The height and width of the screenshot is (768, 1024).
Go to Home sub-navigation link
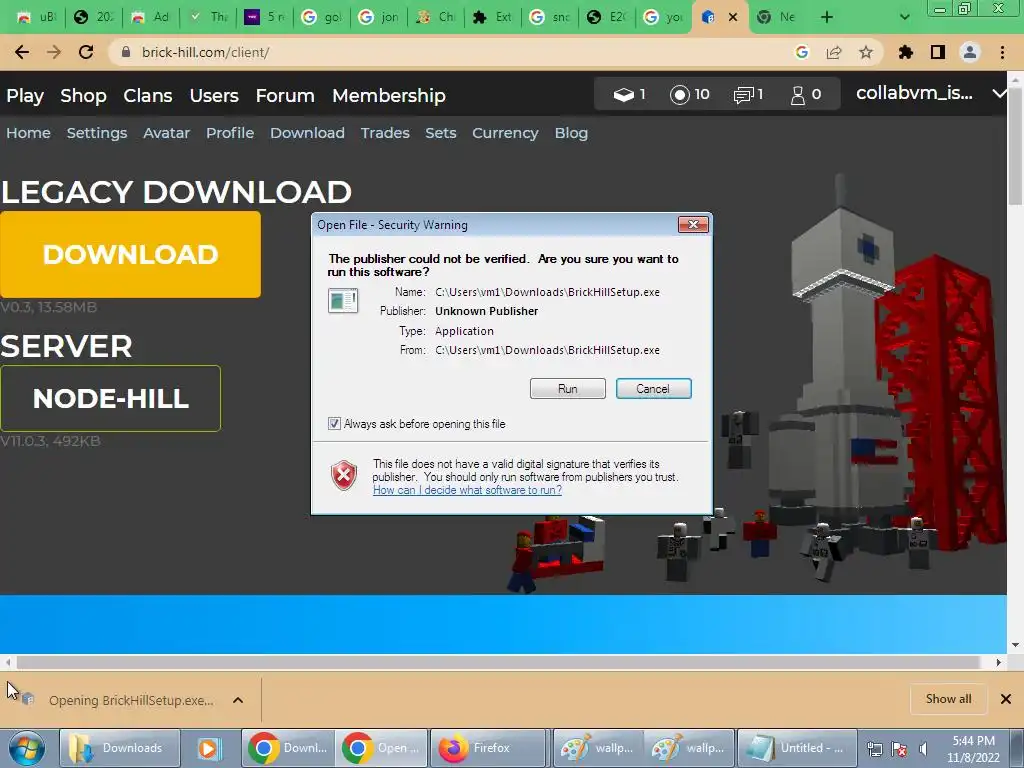pyautogui.click(x=28, y=133)
